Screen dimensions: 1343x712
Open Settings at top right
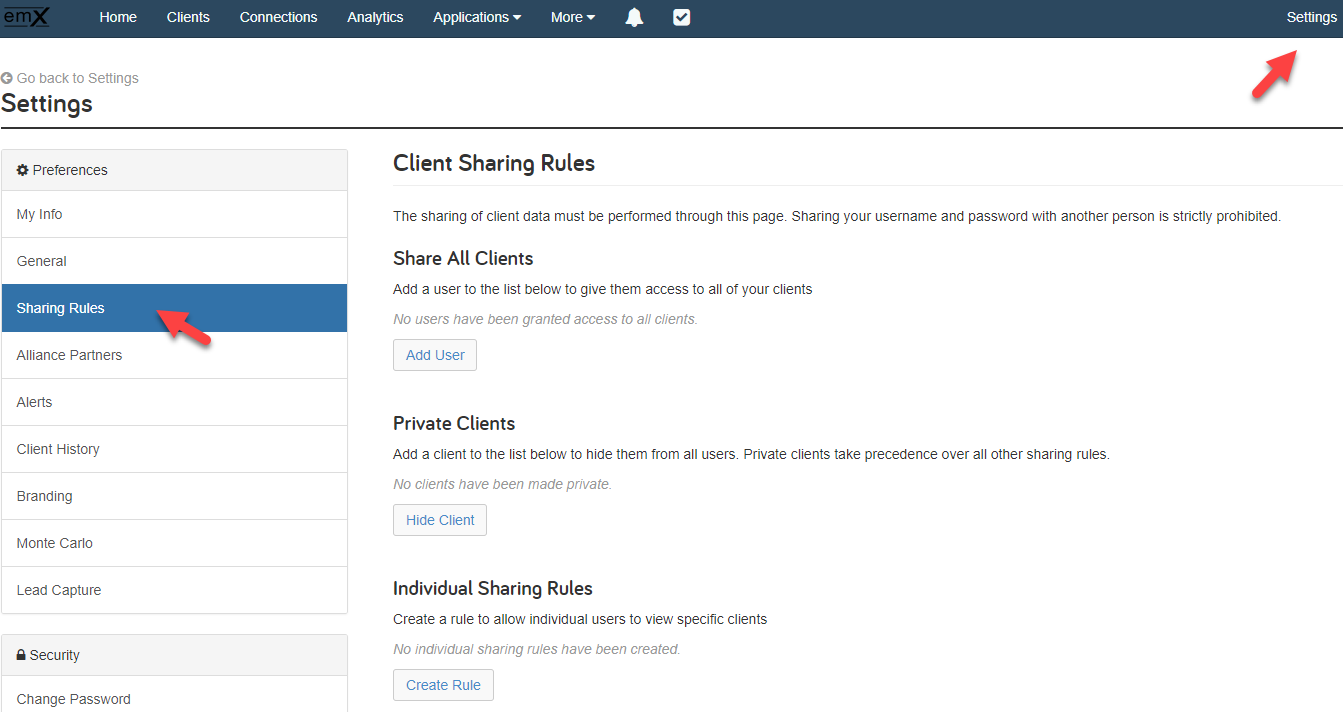1311,17
